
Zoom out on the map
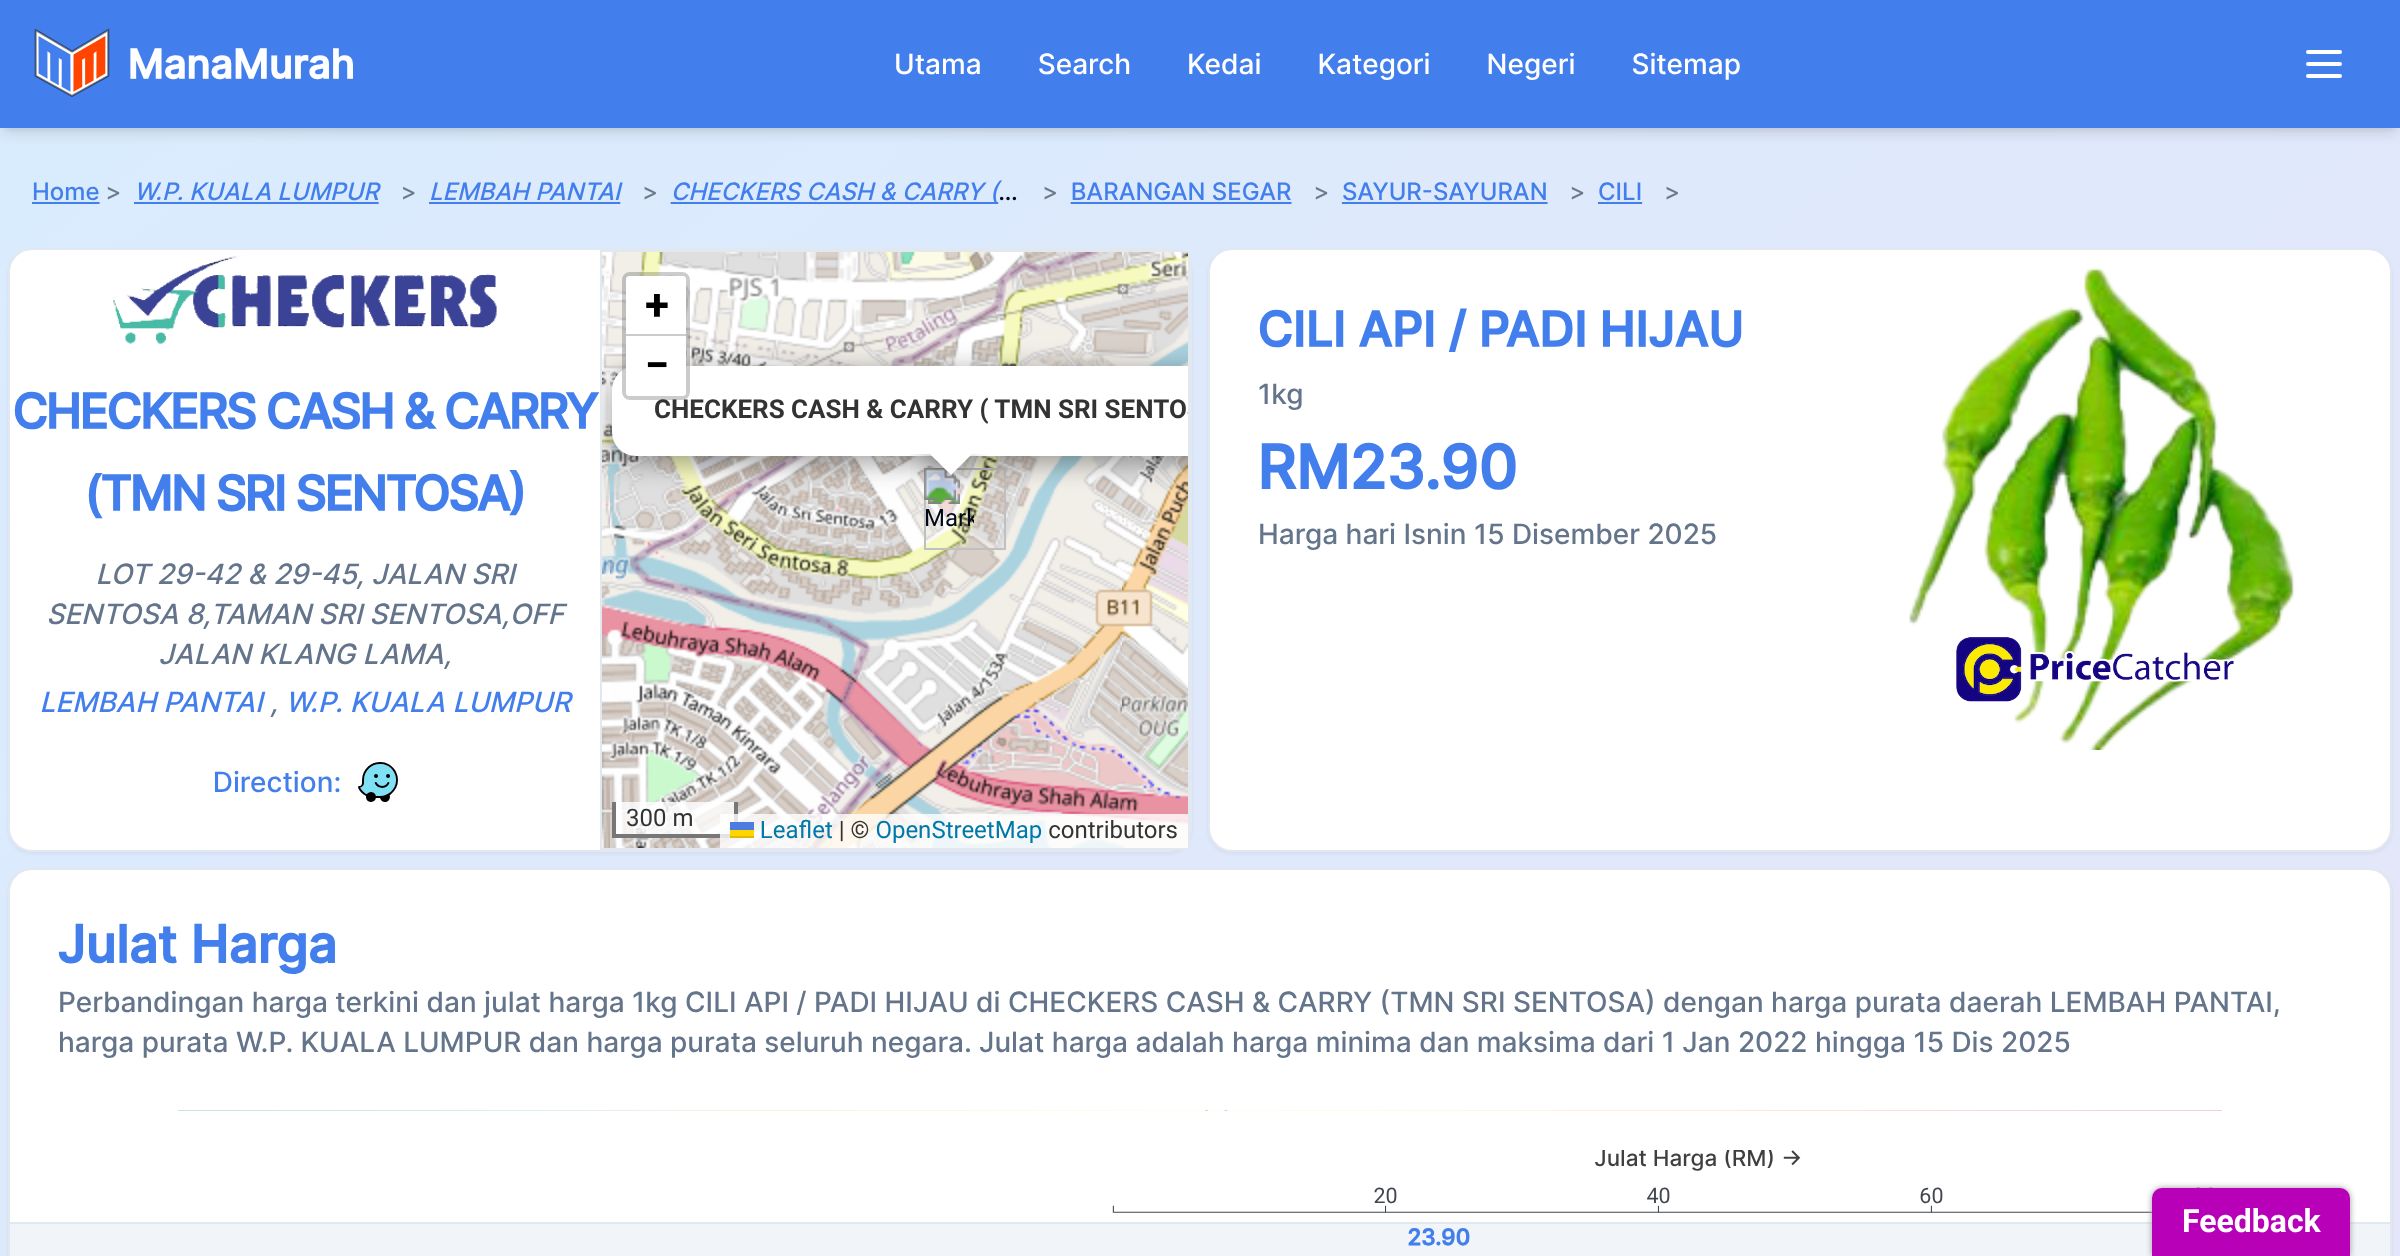tap(656, 365)
